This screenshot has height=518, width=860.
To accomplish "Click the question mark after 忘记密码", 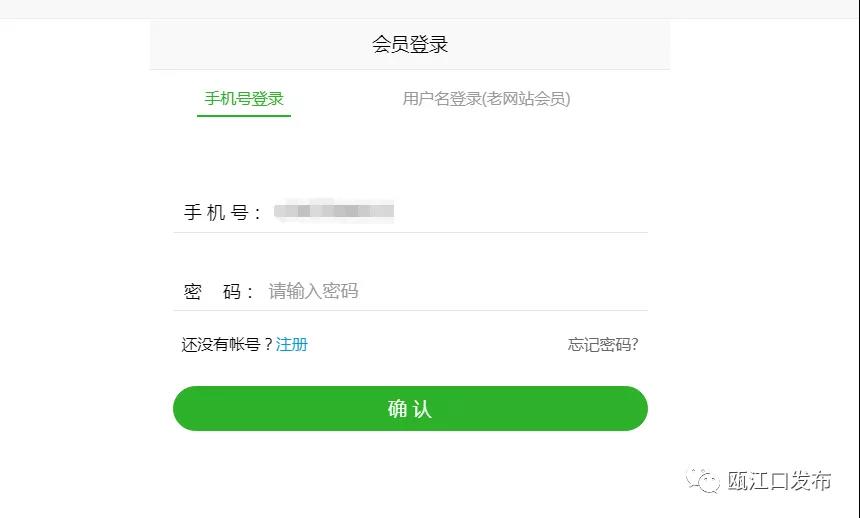I will [635, 345].
